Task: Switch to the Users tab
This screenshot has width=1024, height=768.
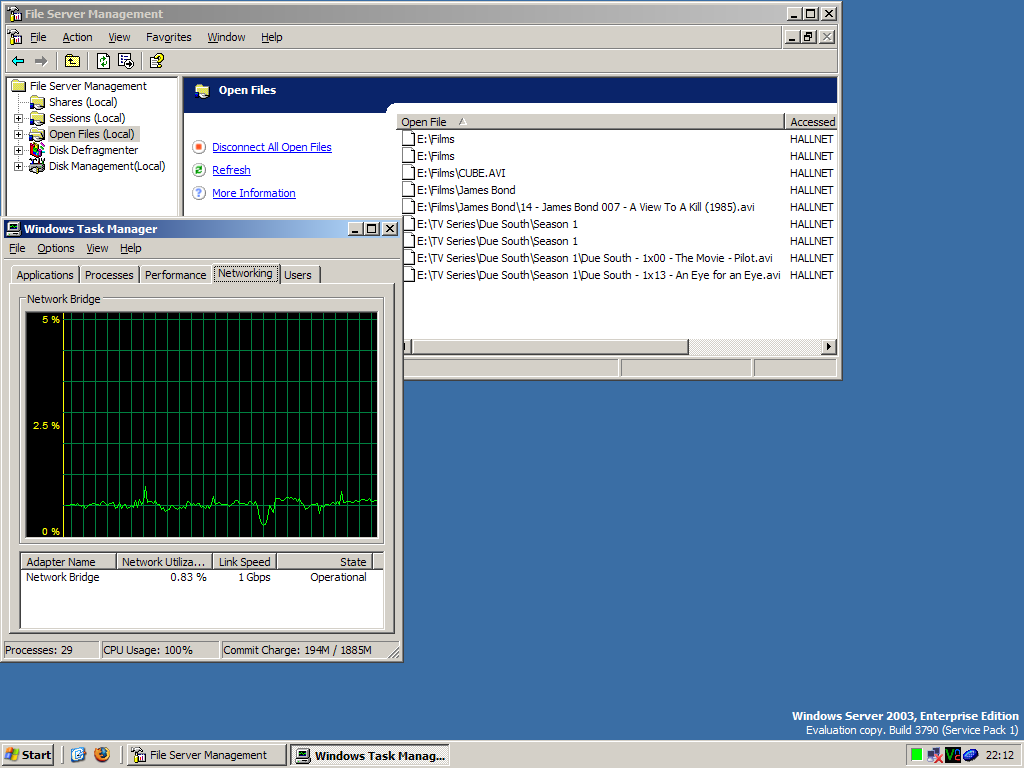Action: (x=298, y=275)
